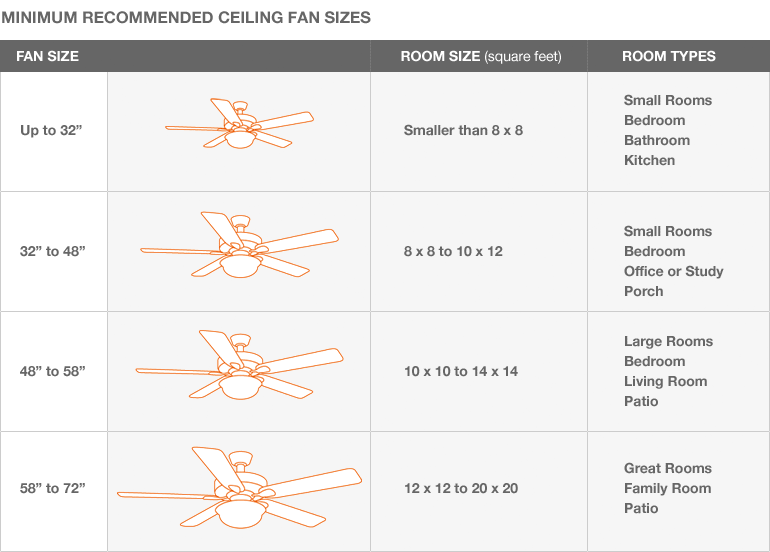770x552 pixels.
Task: Click the smallest ceiling fan illustration
Action: coord(240,127)
